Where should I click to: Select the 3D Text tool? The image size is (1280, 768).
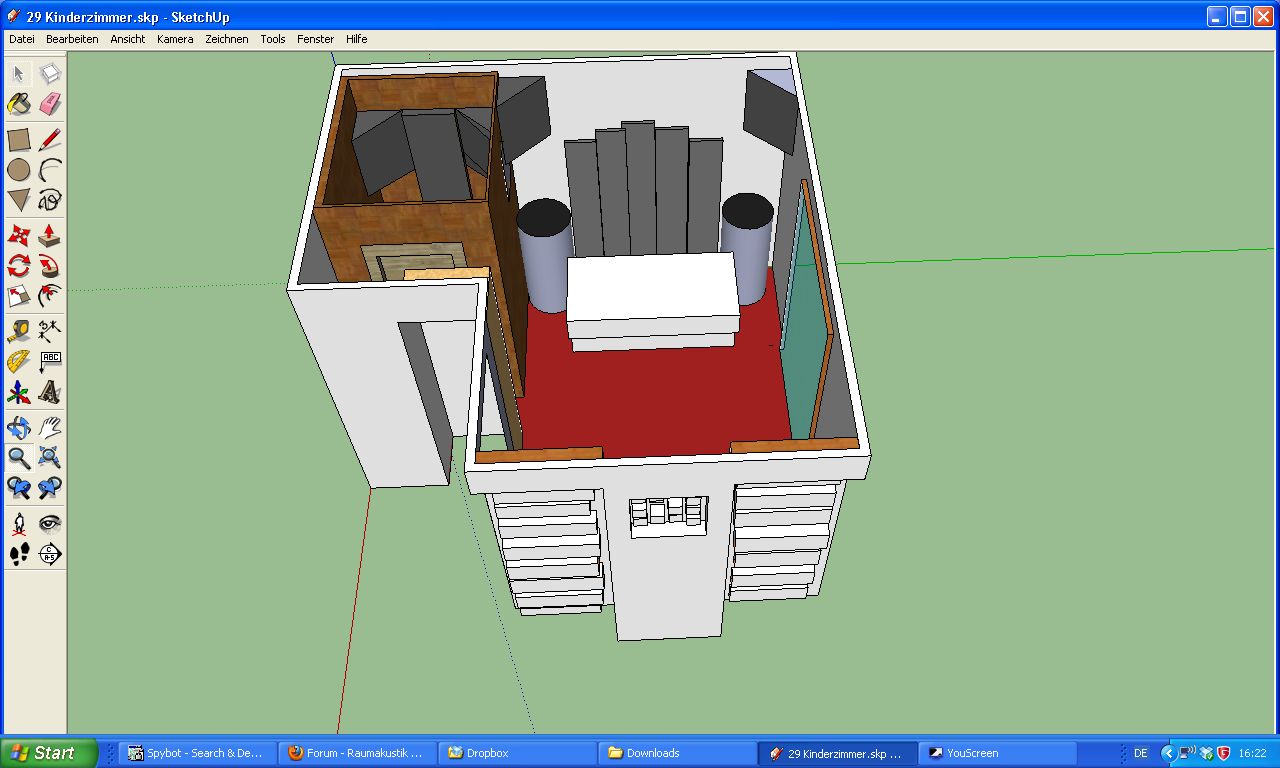50,392
